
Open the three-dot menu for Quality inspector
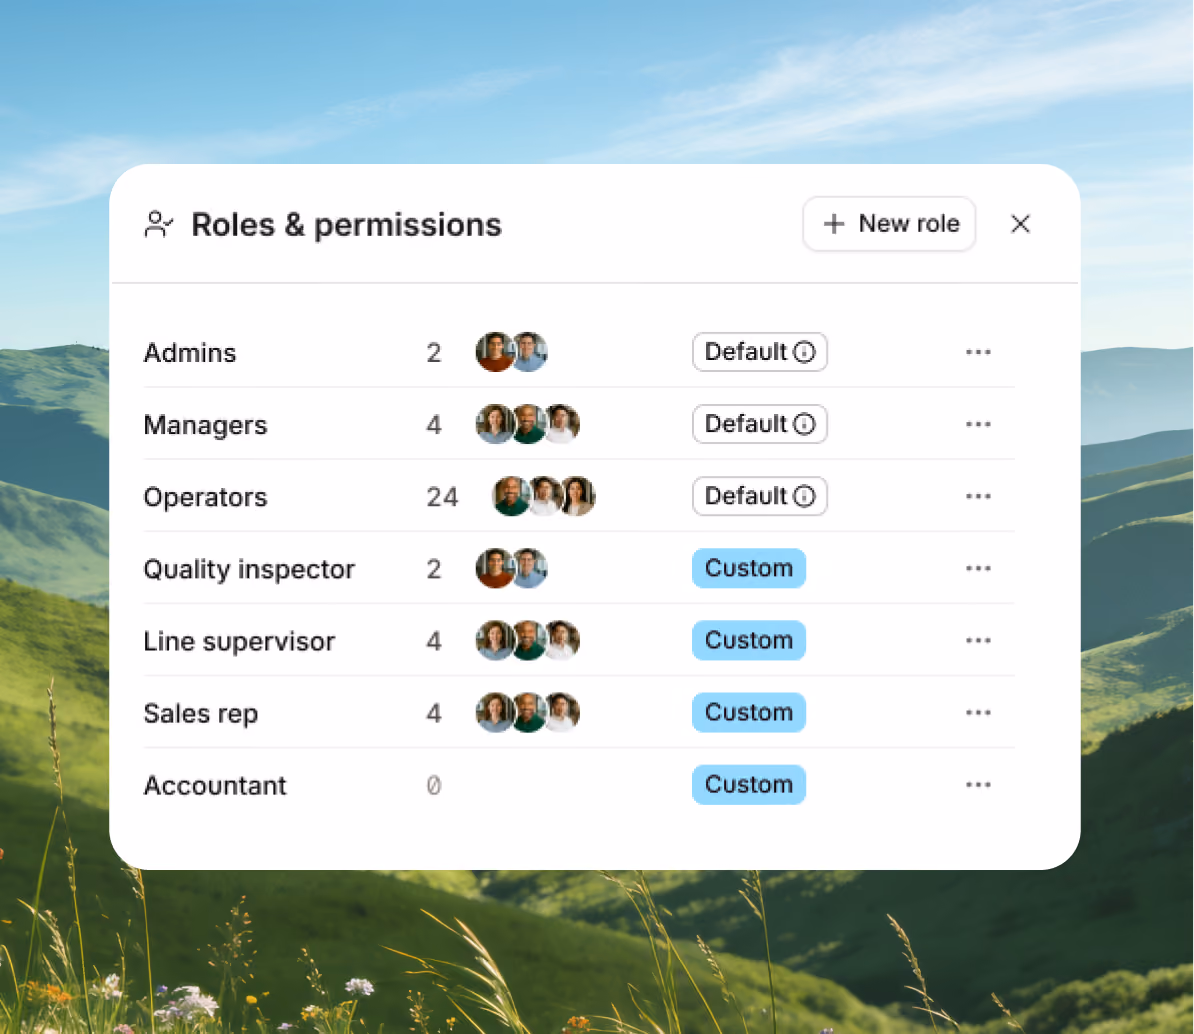978,568
